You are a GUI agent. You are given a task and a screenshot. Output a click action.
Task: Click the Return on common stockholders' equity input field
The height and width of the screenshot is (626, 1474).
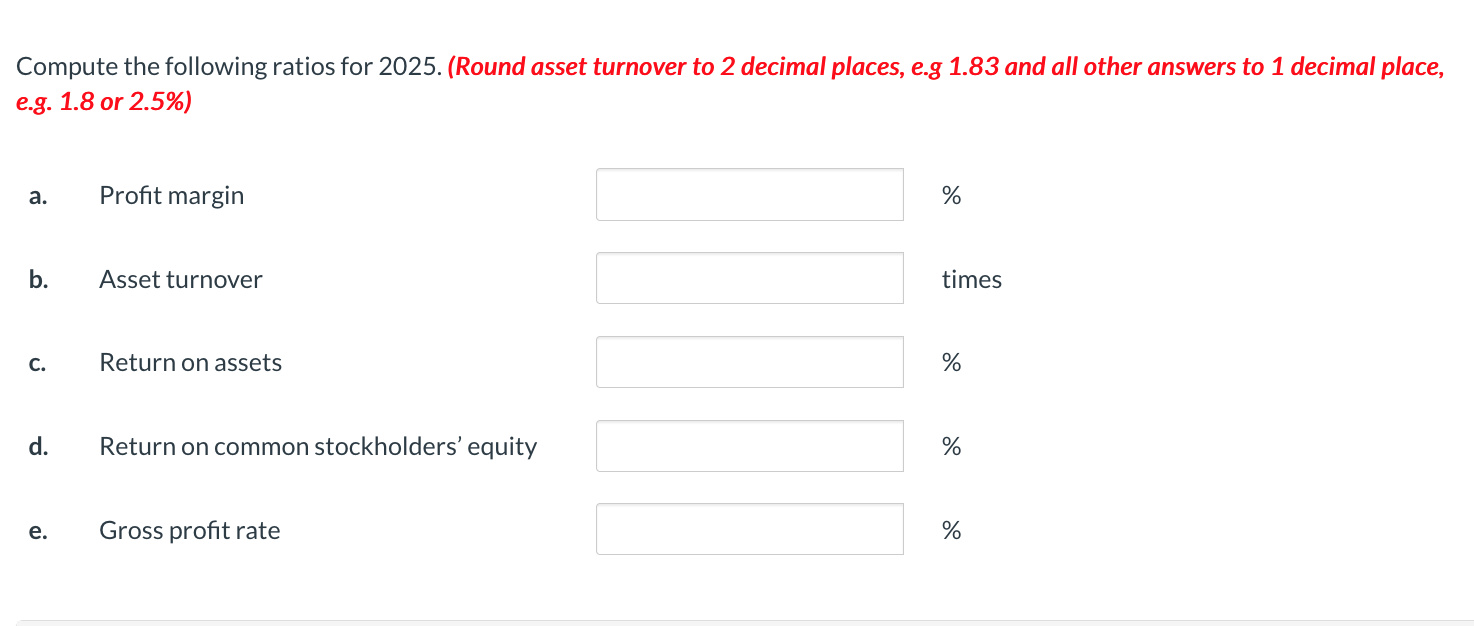click(x=749, y=445)
